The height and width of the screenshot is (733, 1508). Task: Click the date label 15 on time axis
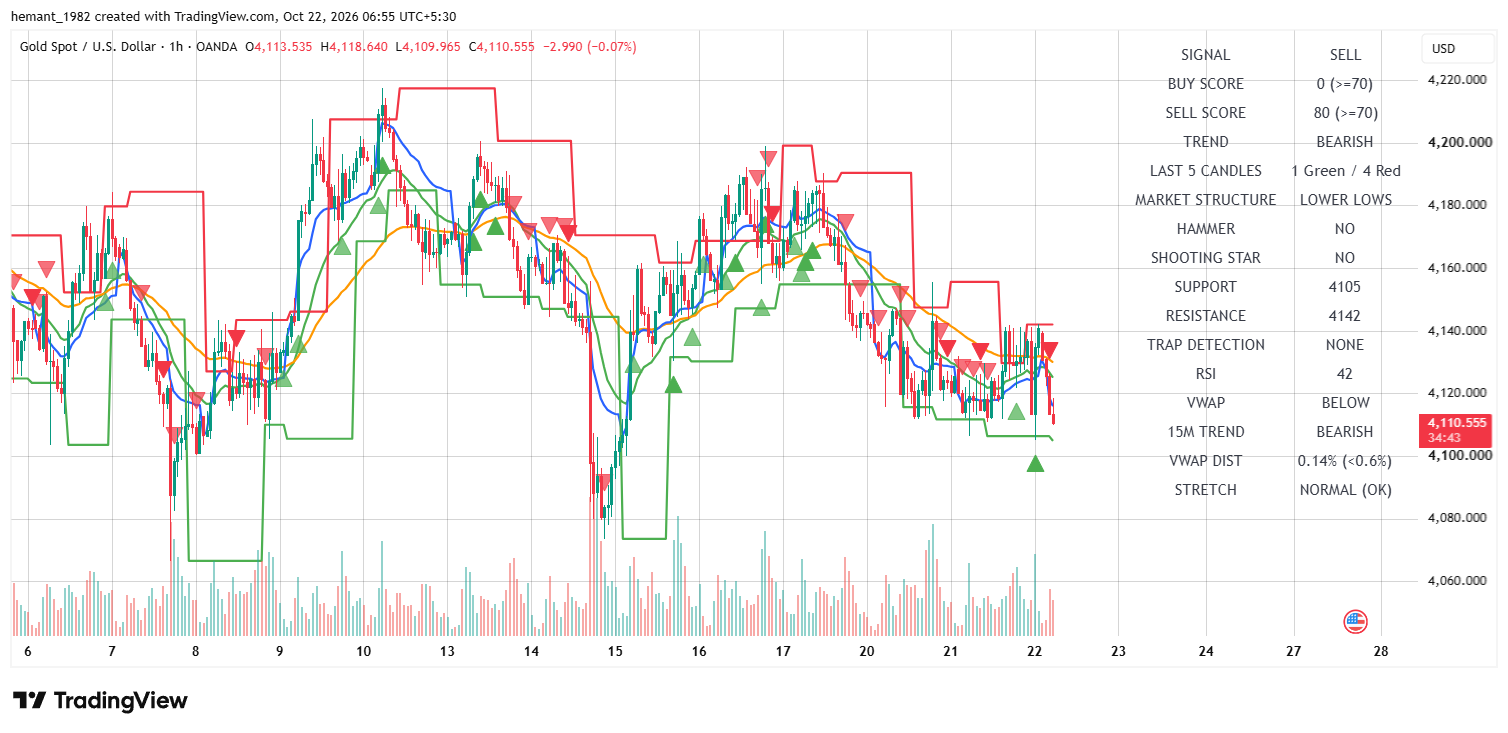(615, 652)
